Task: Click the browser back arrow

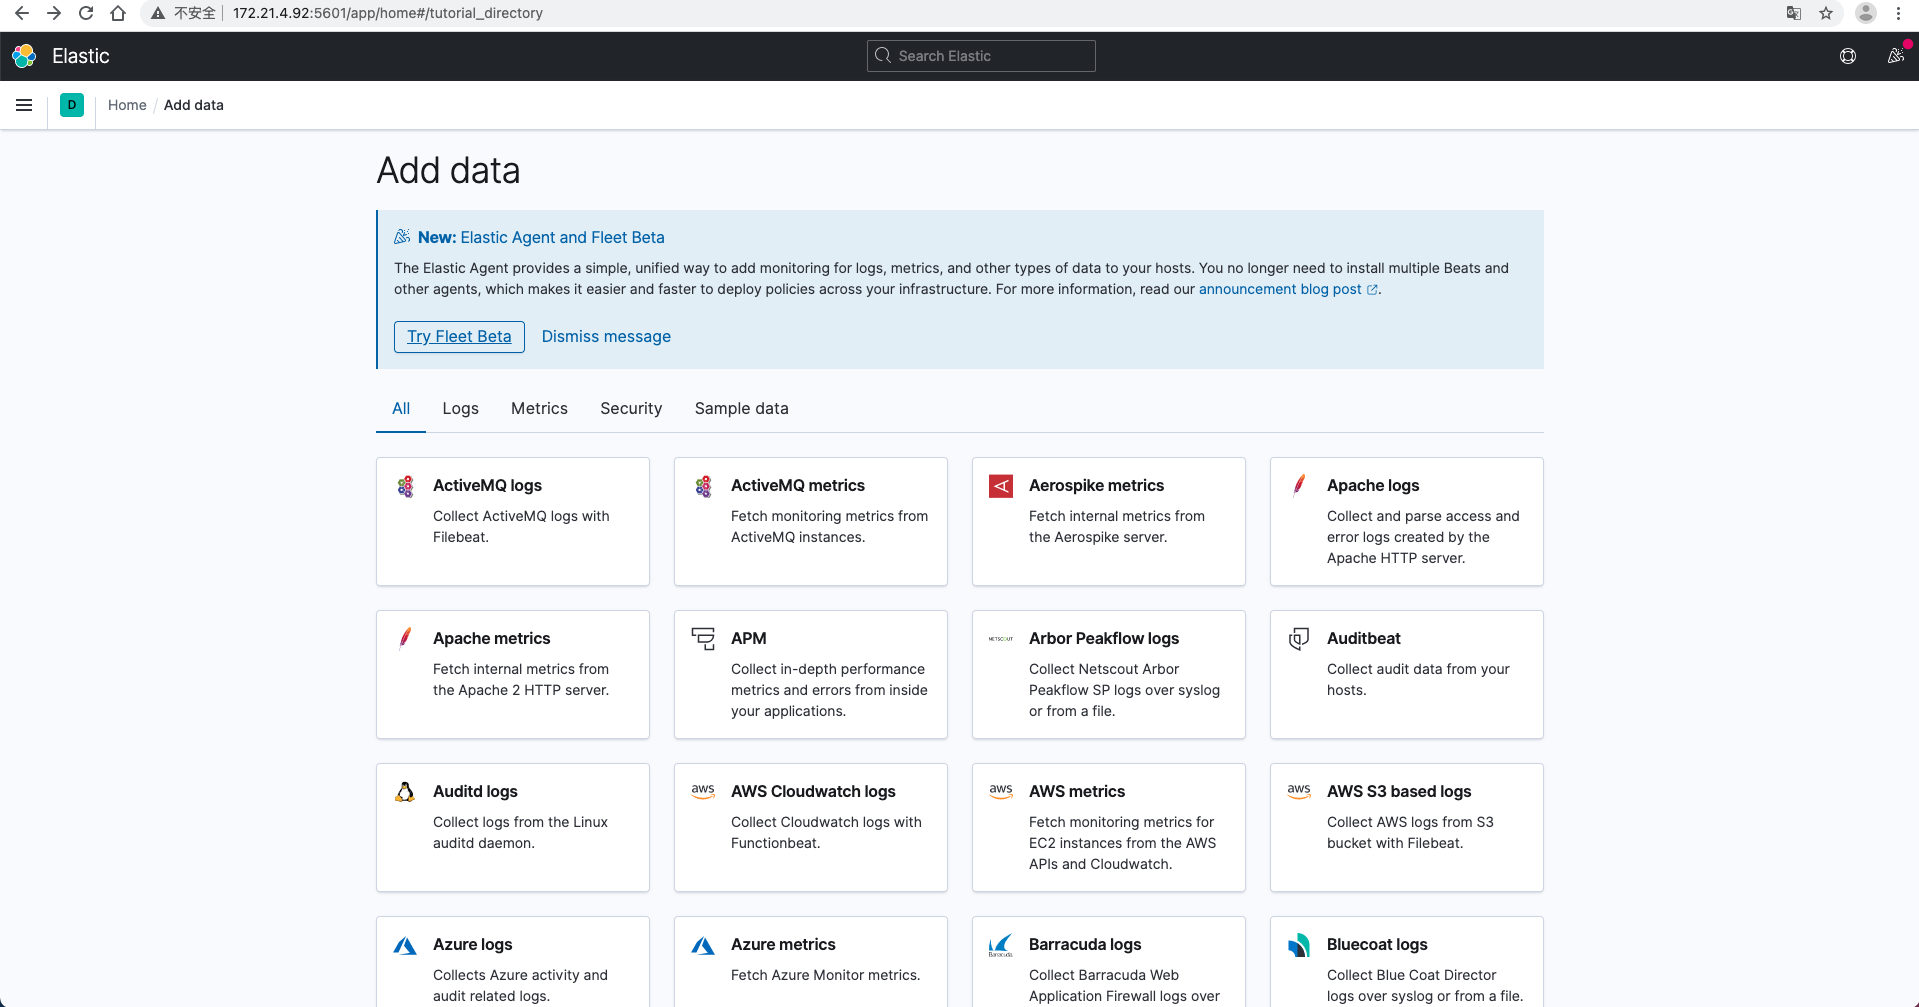Action: 22,13
